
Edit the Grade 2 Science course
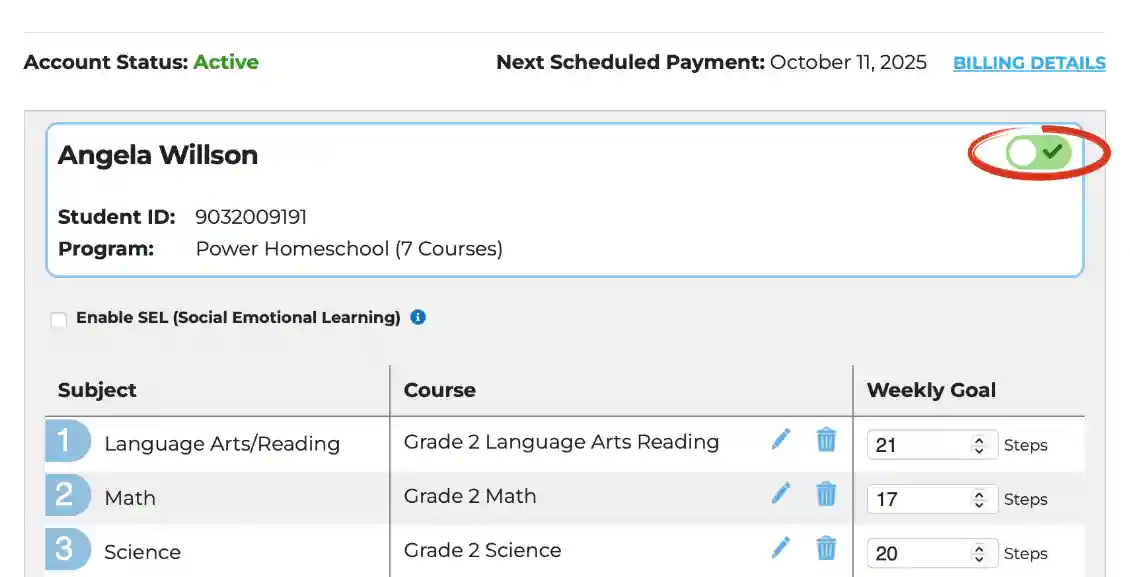[x=781, y=547]
